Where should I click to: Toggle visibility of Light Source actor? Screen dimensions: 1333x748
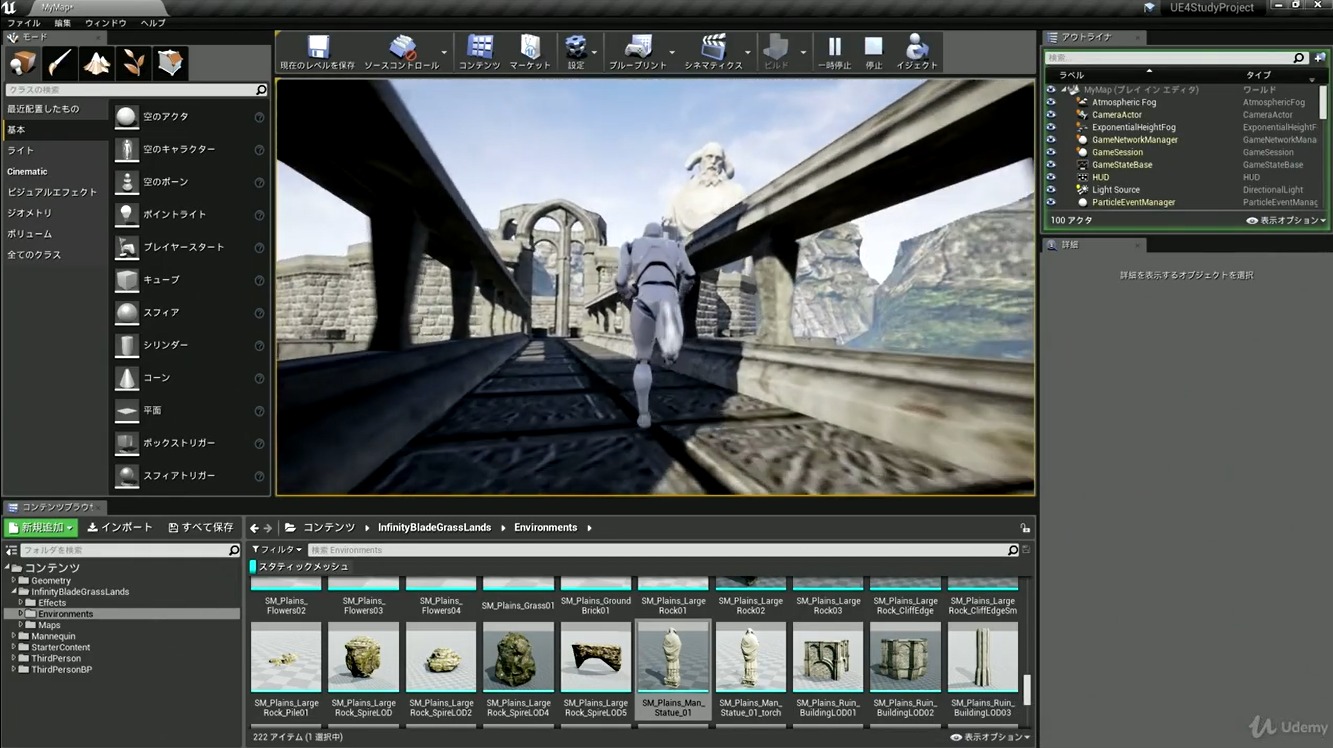(1051, 190)
